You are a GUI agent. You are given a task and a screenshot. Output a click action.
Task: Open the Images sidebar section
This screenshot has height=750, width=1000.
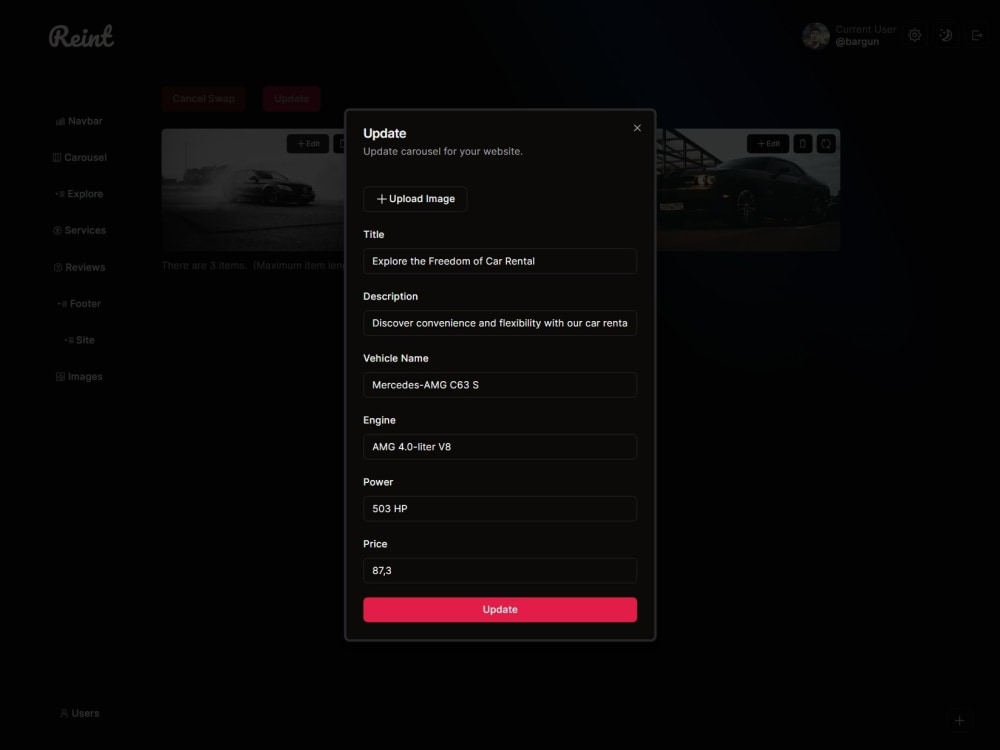[79, 376]
